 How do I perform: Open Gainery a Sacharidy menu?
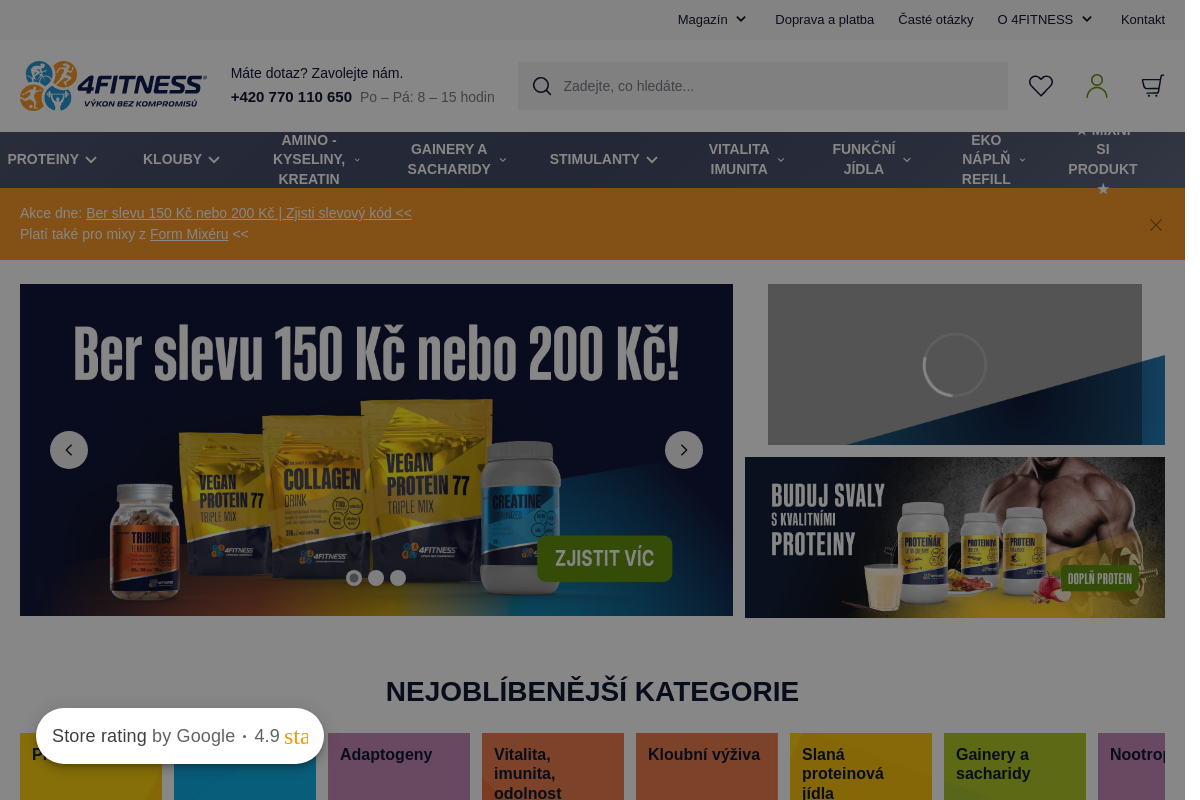pyautogui.click(x=457, y=159)
